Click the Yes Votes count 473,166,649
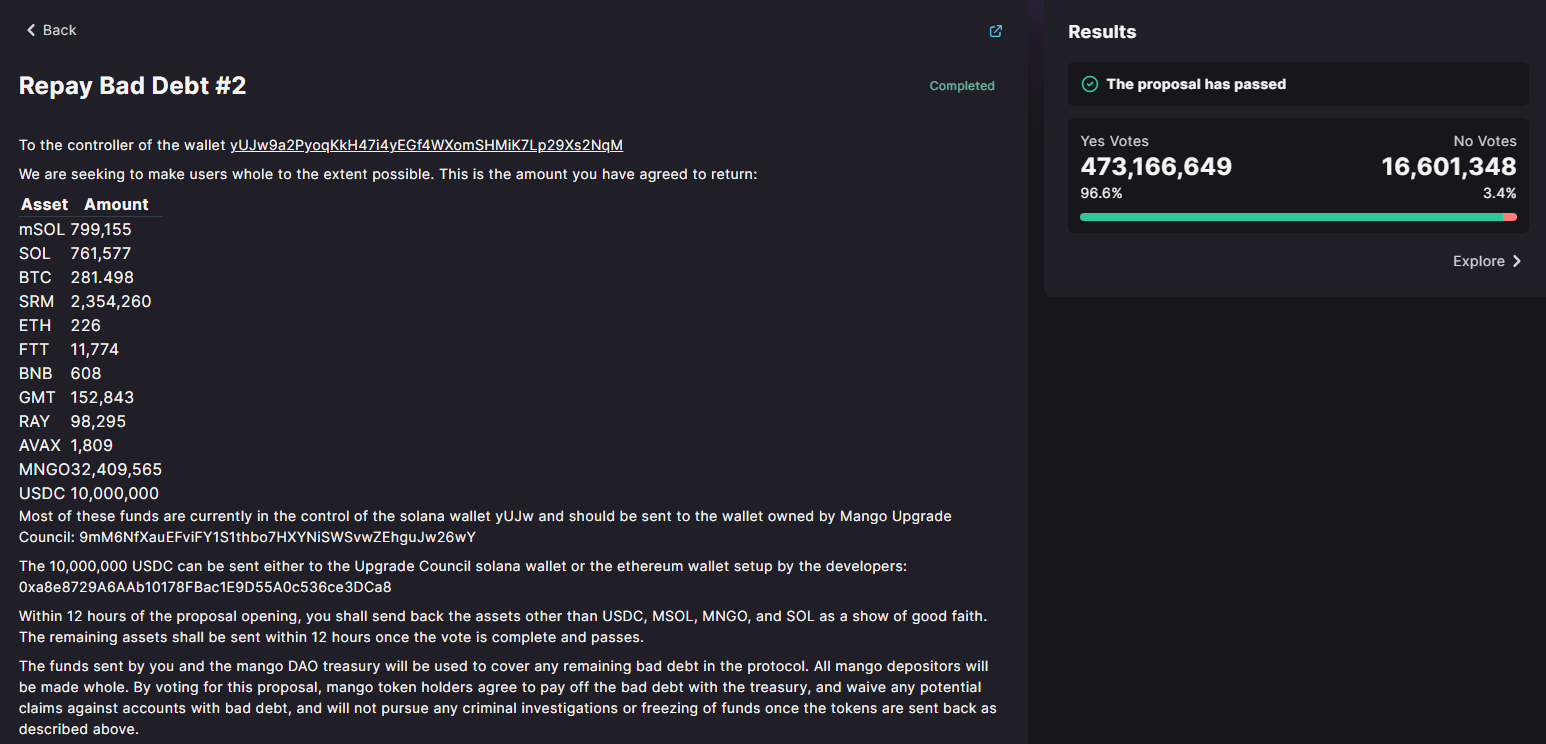Screen dimensions: 1546x744 (1156, 167)
